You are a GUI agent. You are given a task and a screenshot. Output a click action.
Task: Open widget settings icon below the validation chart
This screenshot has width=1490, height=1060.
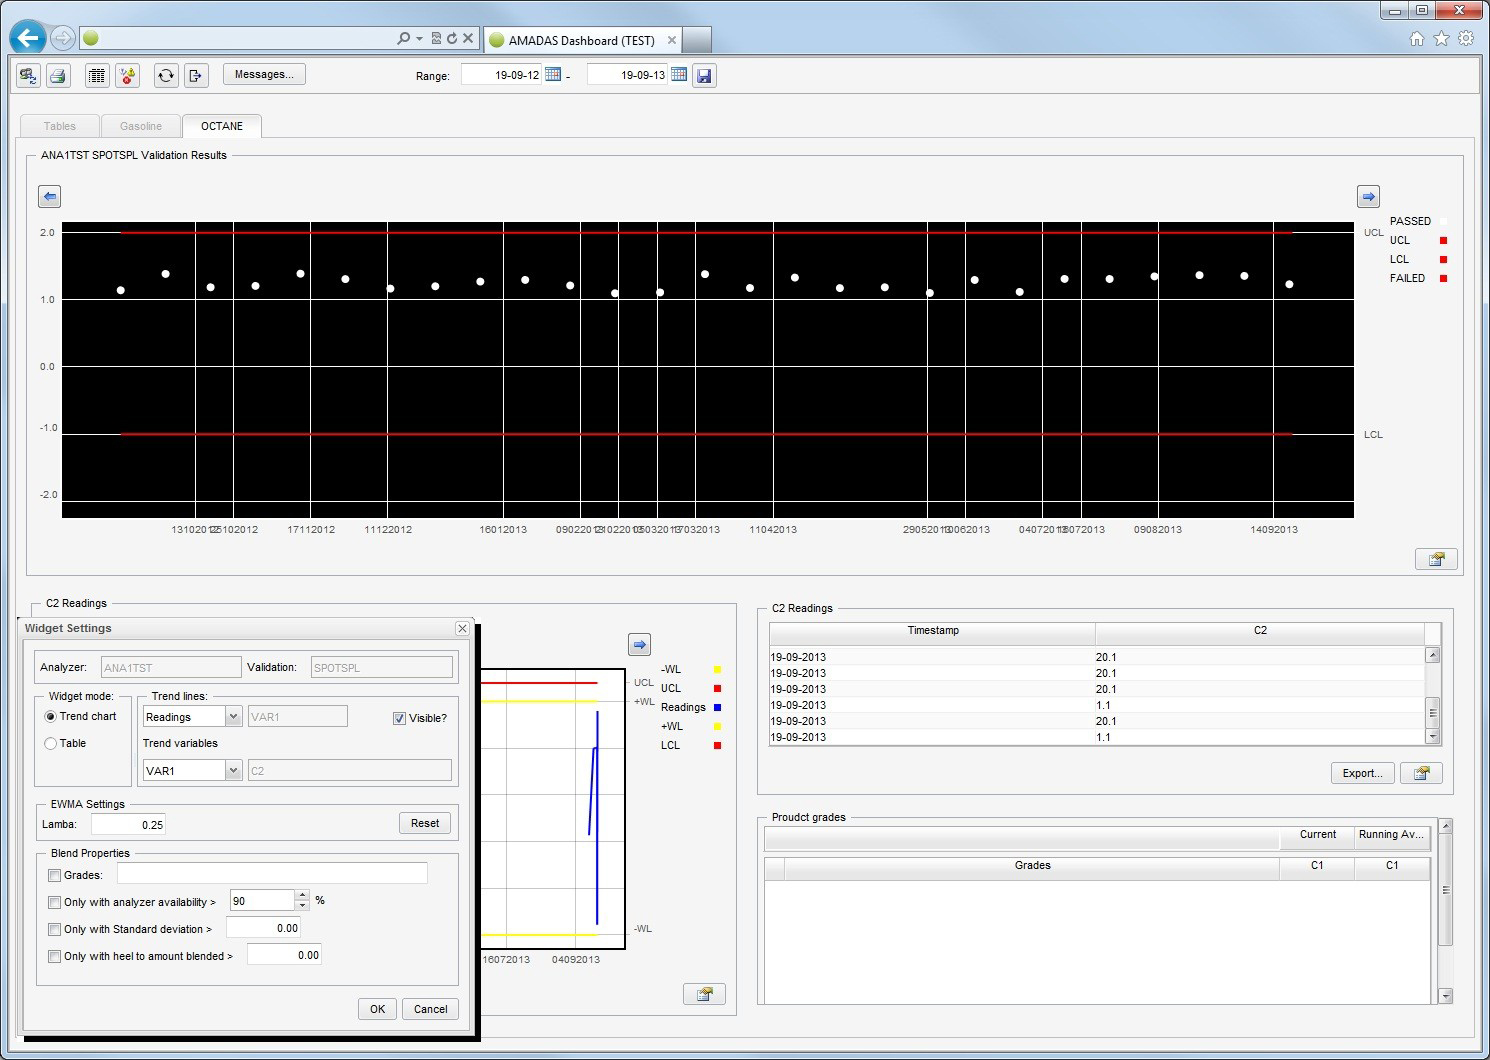pyautogui.click(x=1436, y=559)
